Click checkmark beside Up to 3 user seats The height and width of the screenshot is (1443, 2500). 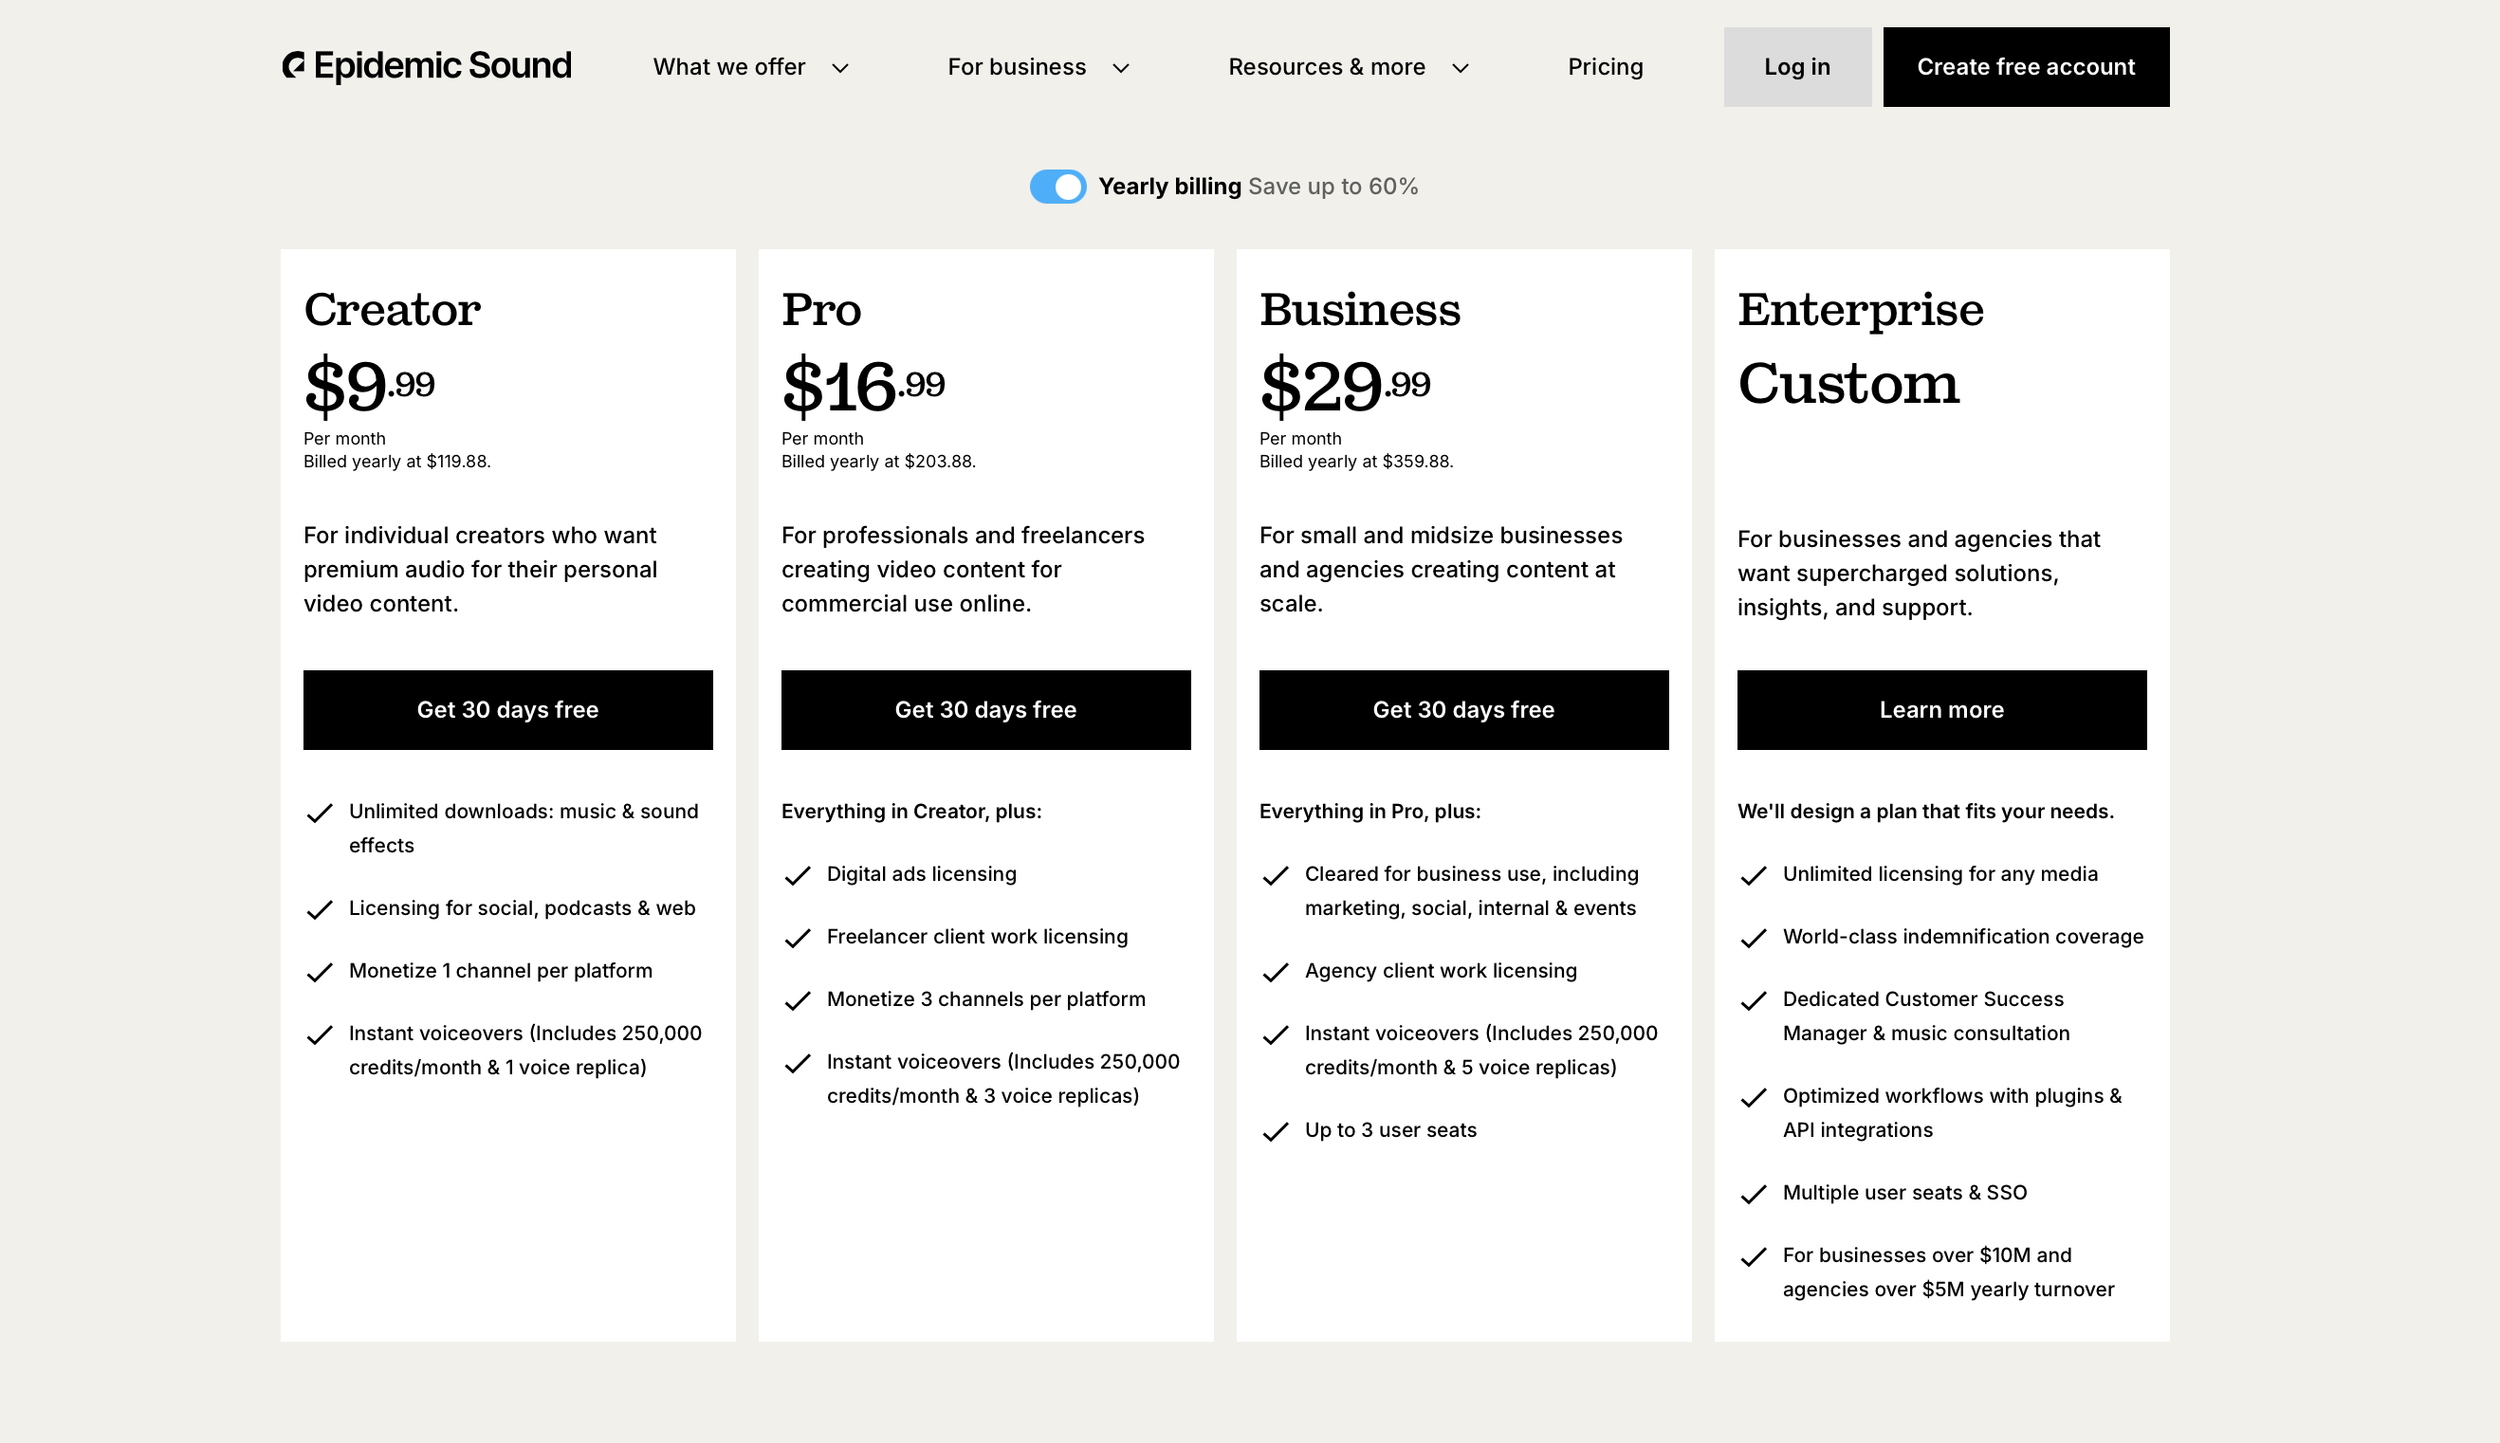1275,1132
